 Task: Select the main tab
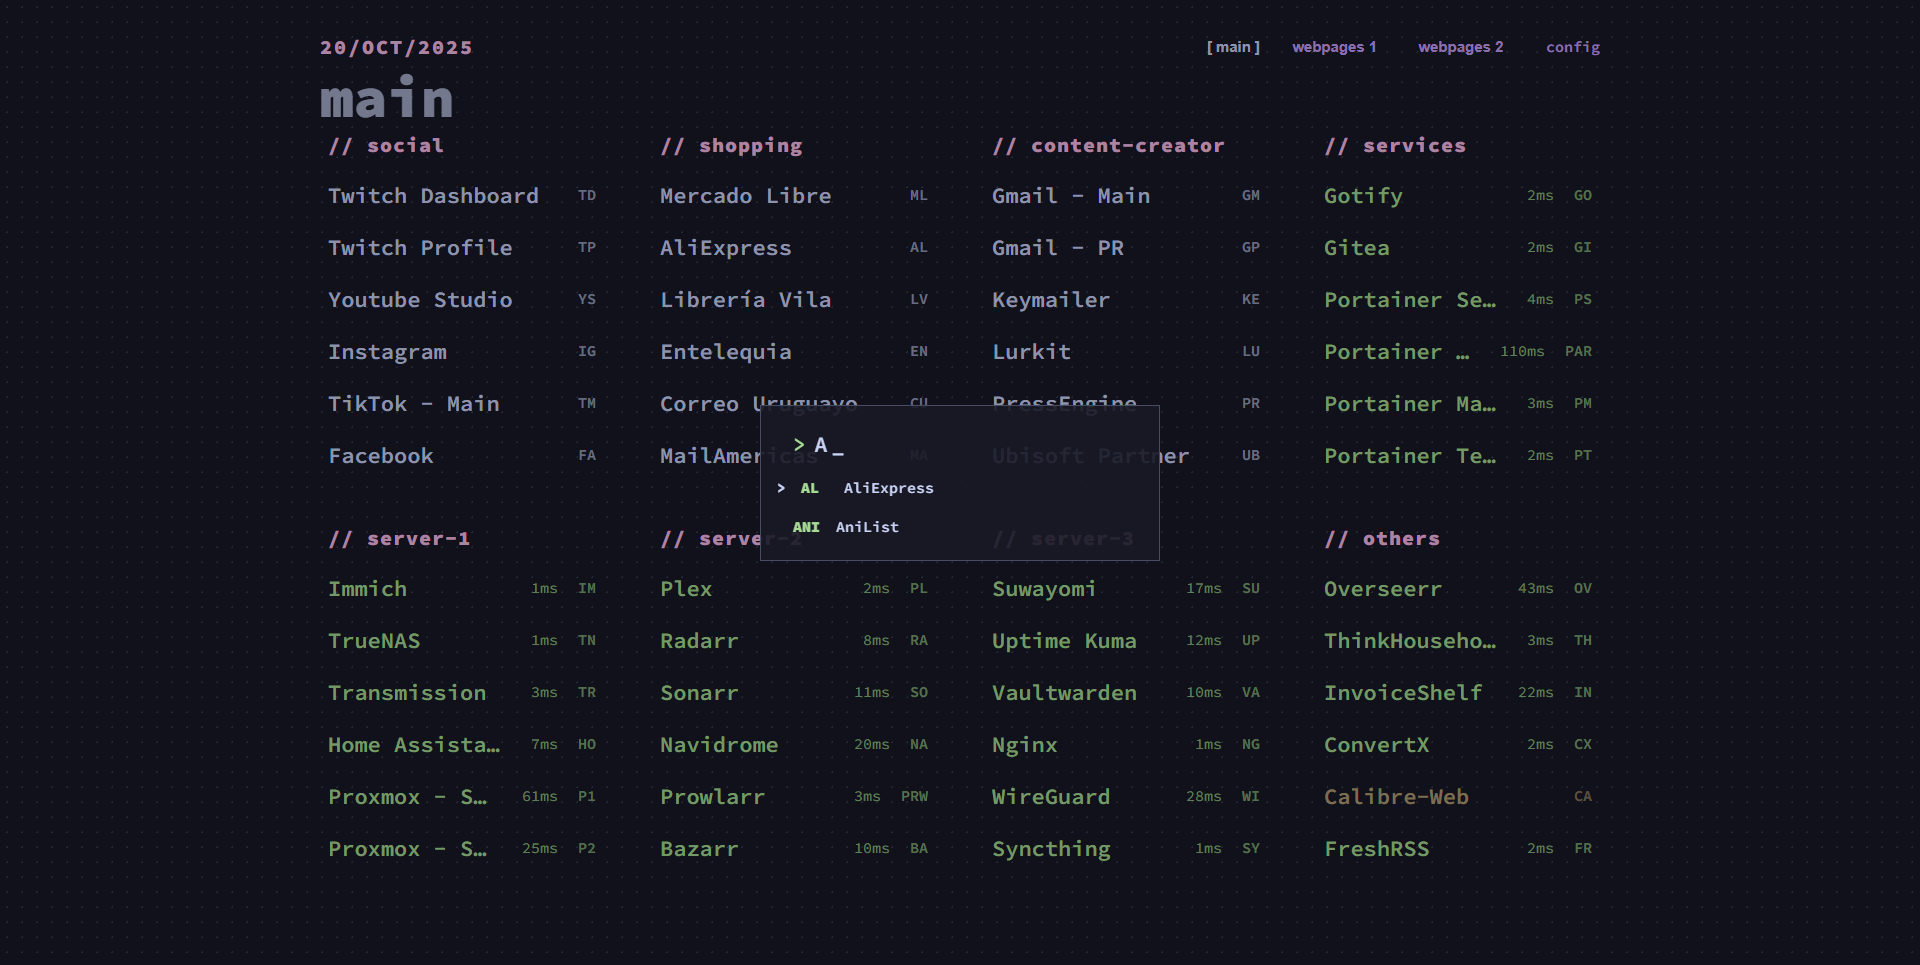tap(1233, 47)
